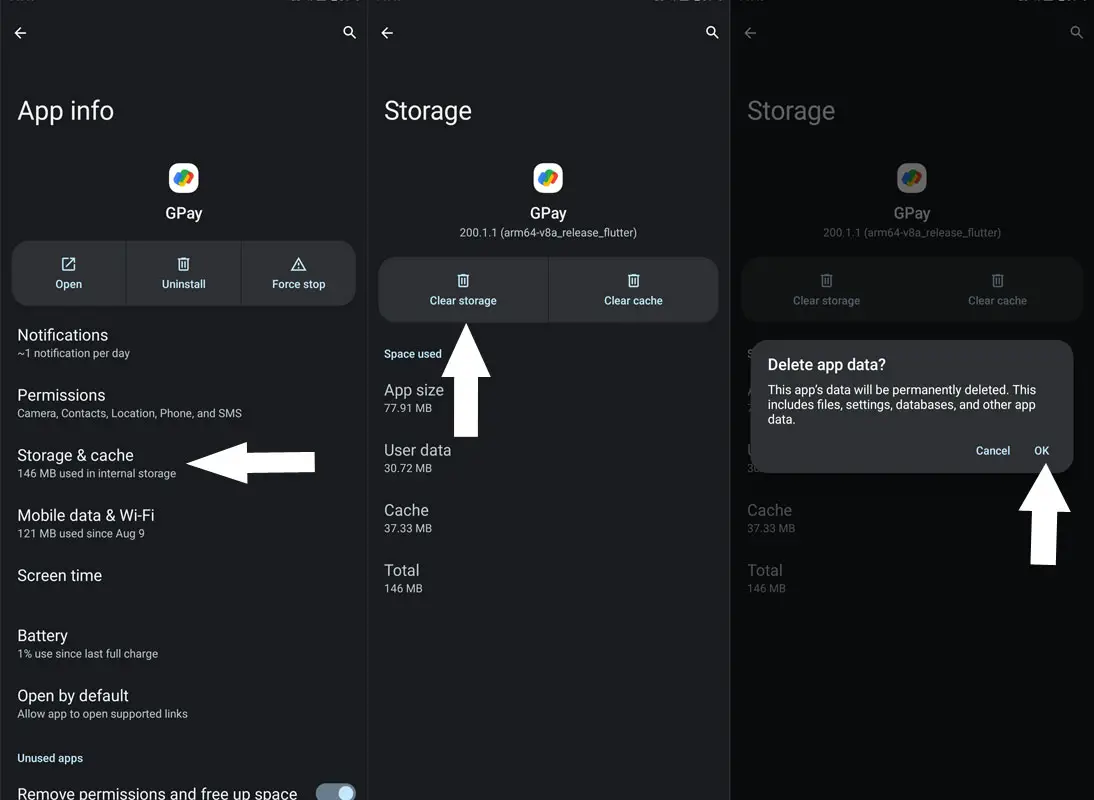Open Mobile data & Wi-Fi usage
The image size is (1094, 800).
183,523
